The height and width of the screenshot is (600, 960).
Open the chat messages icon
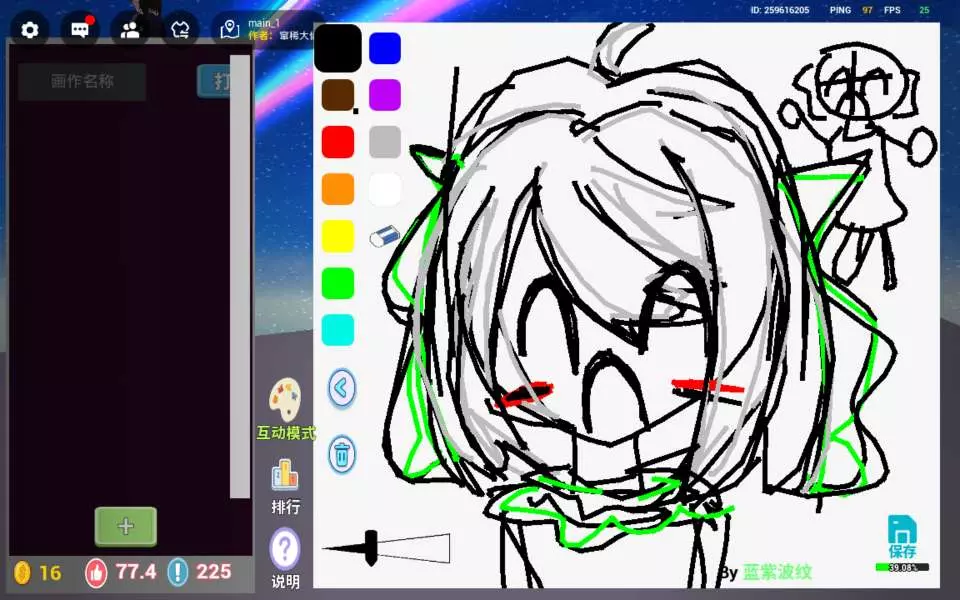(x=80, y=30)
